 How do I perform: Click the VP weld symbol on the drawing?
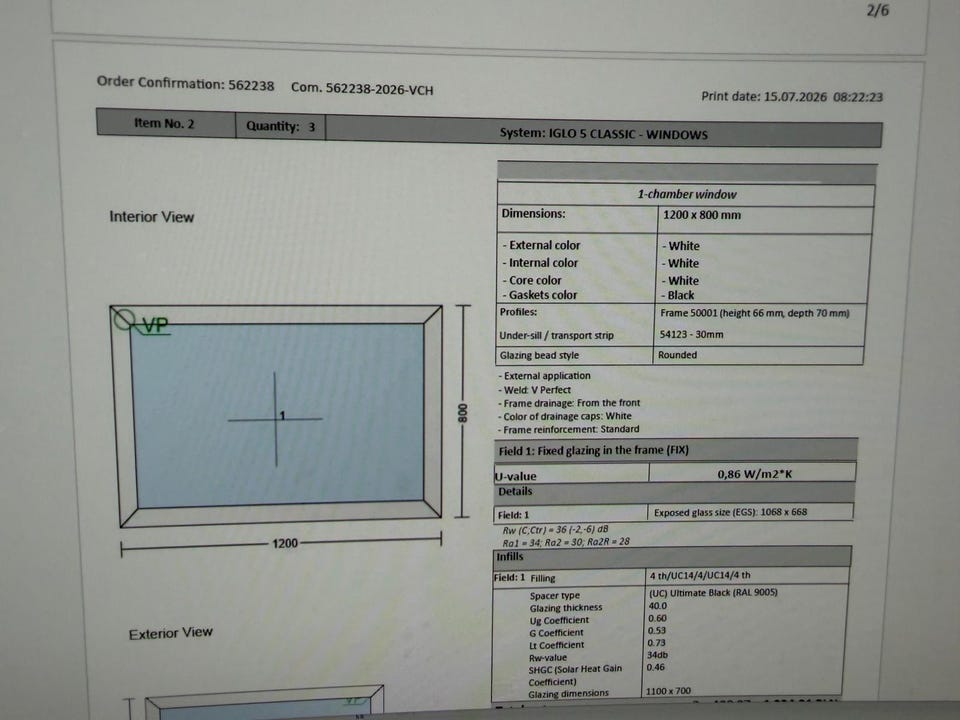click(154, 325)
